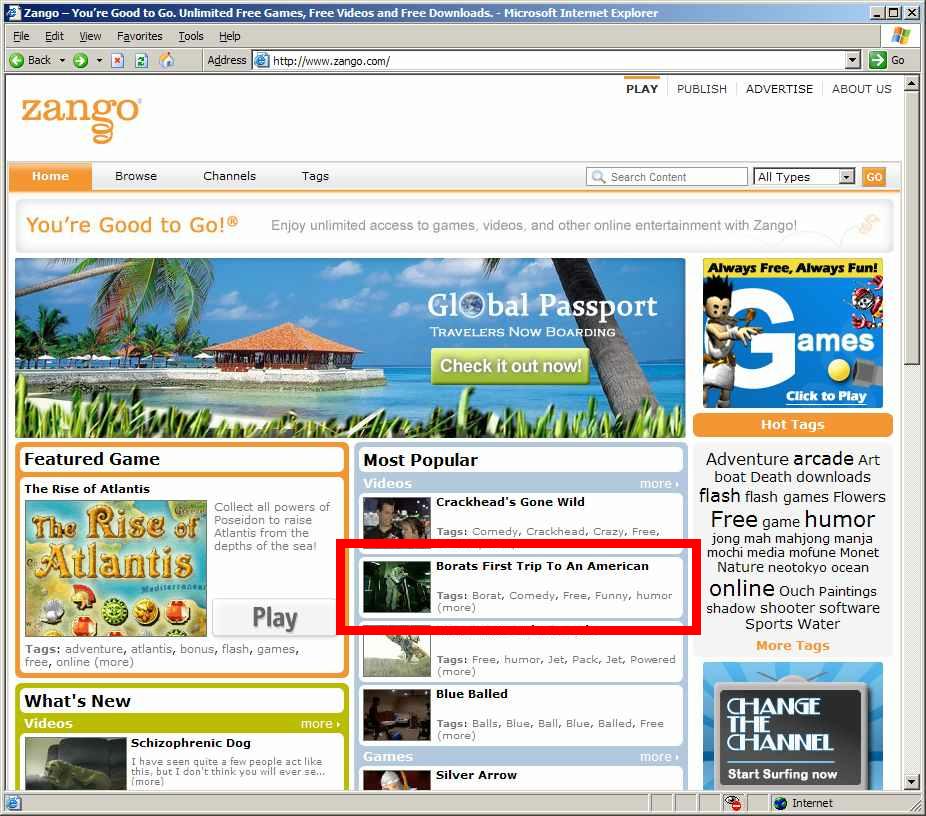The height and width of the screenshot is (816, 926).
Task: Open the Tools menu
Action: coord(191,36)
